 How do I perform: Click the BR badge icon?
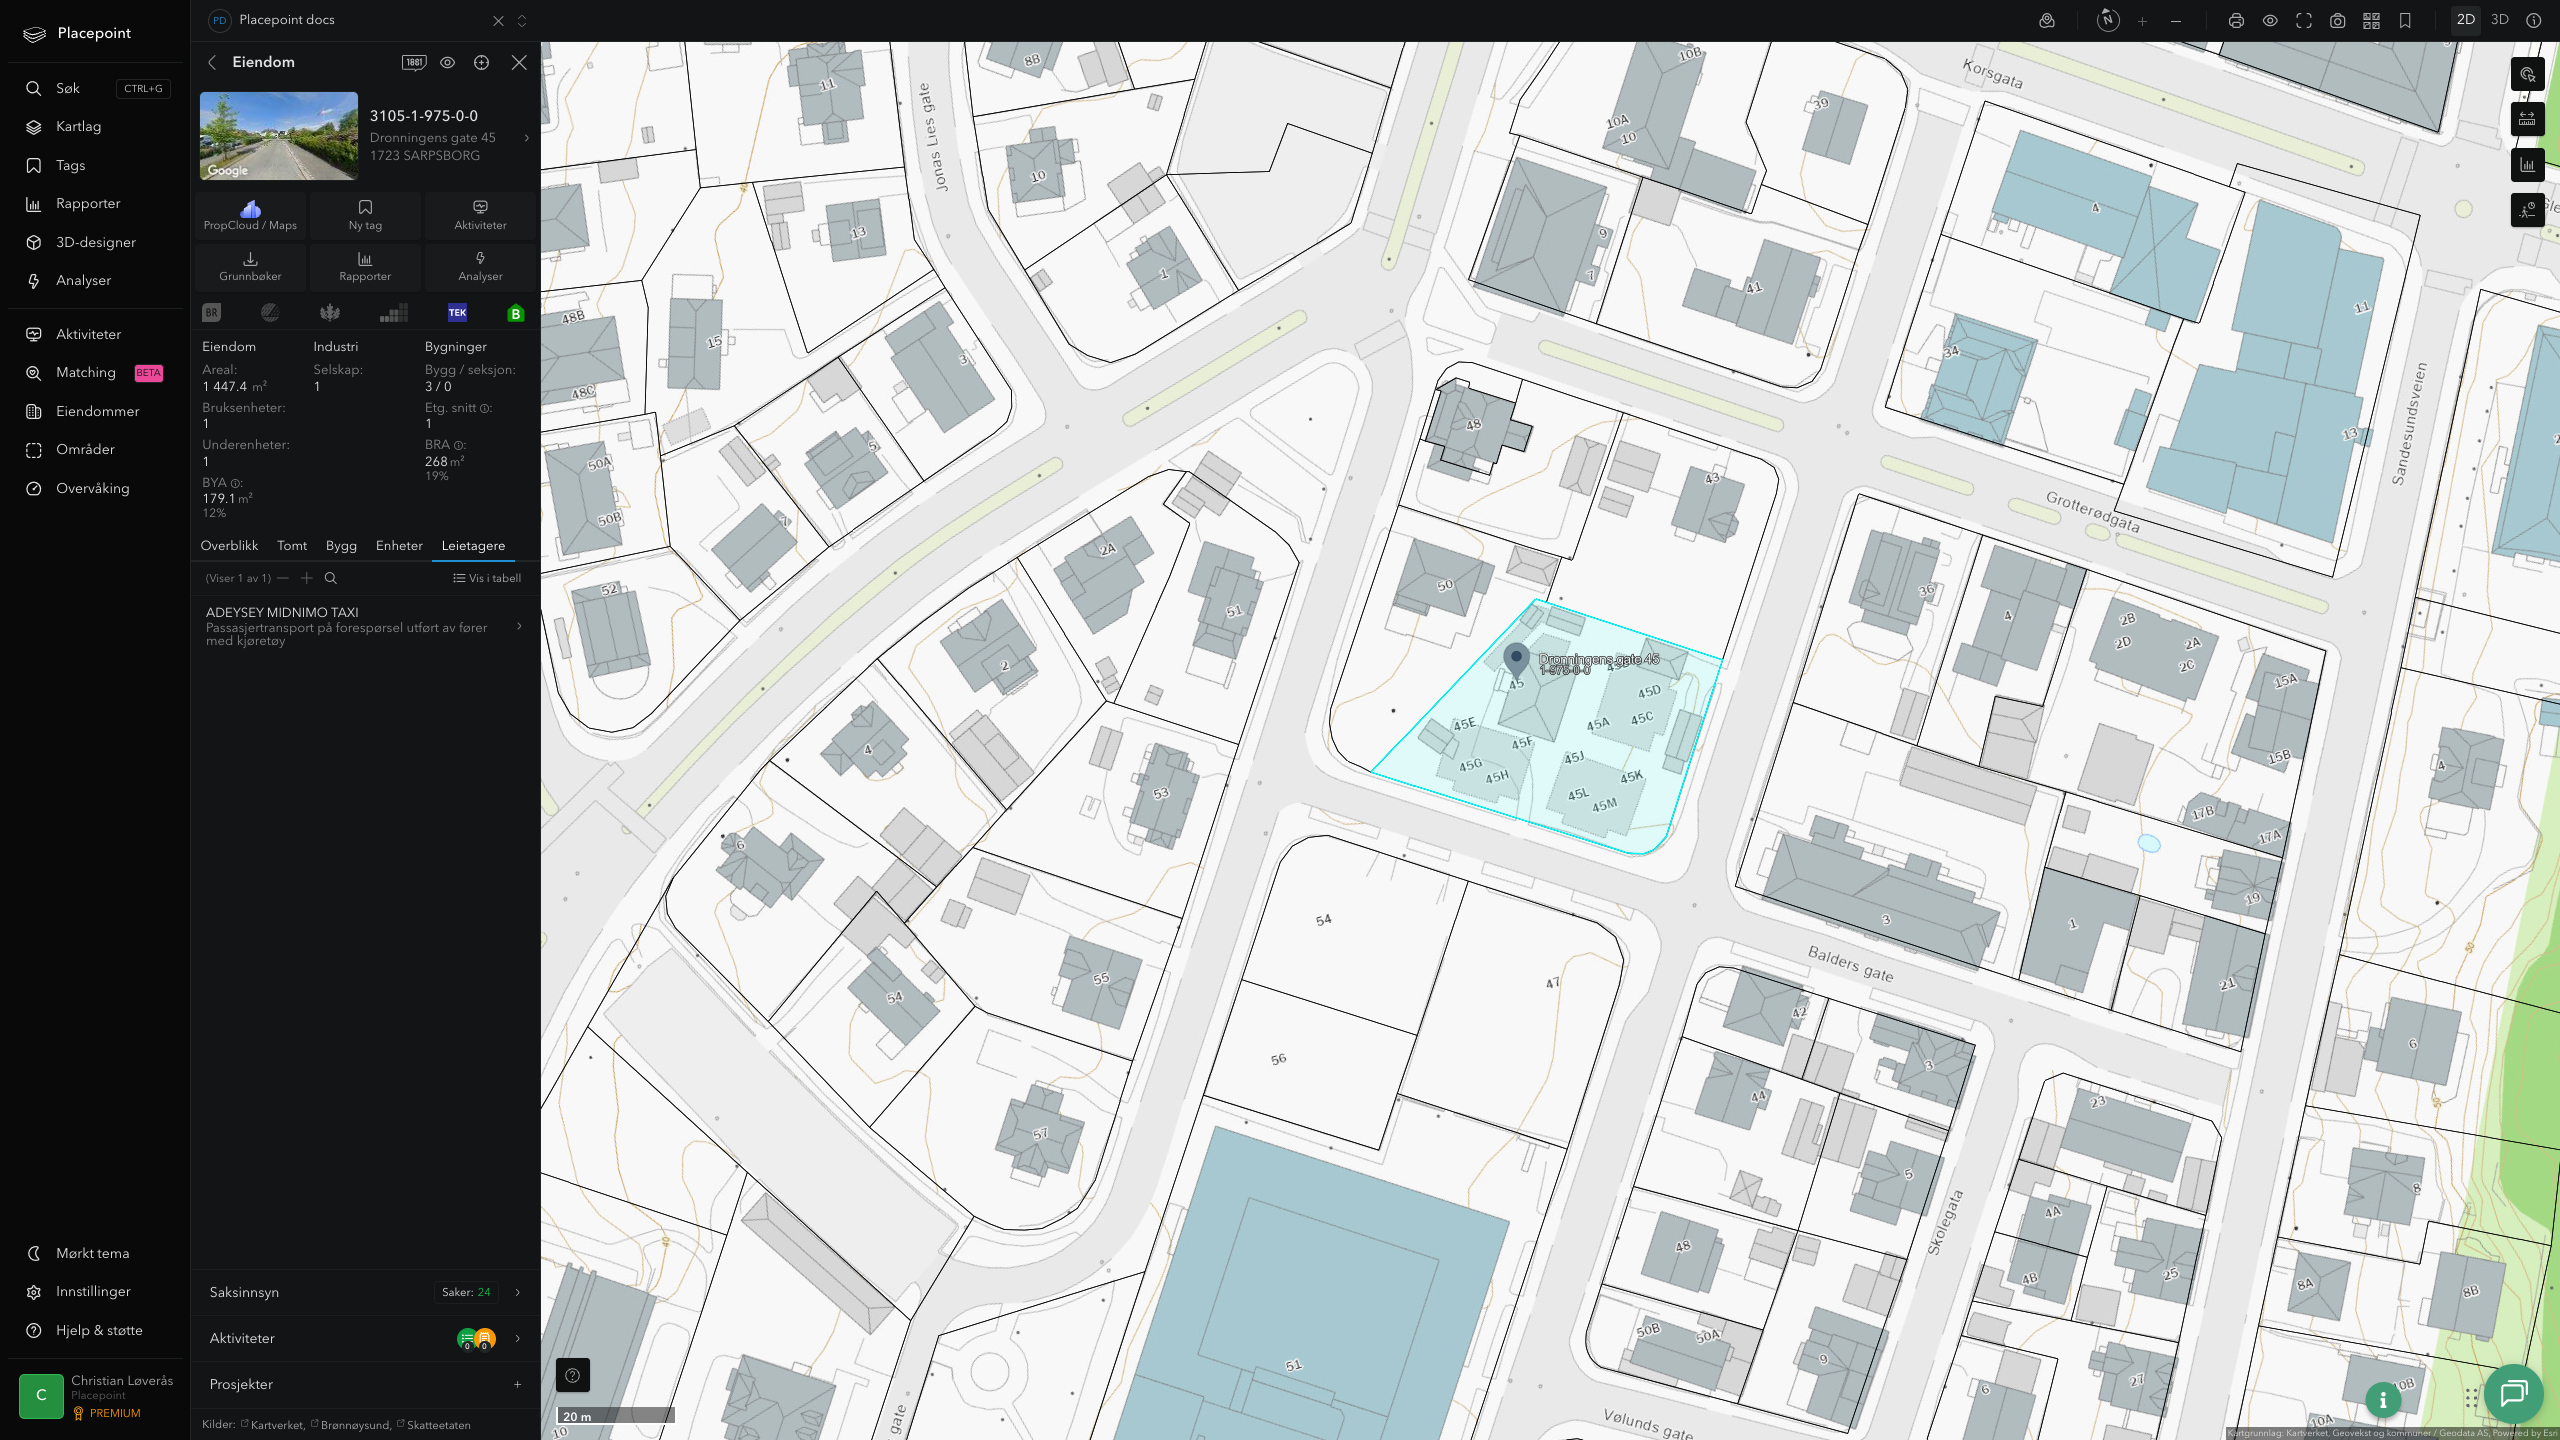click(211, 313)
